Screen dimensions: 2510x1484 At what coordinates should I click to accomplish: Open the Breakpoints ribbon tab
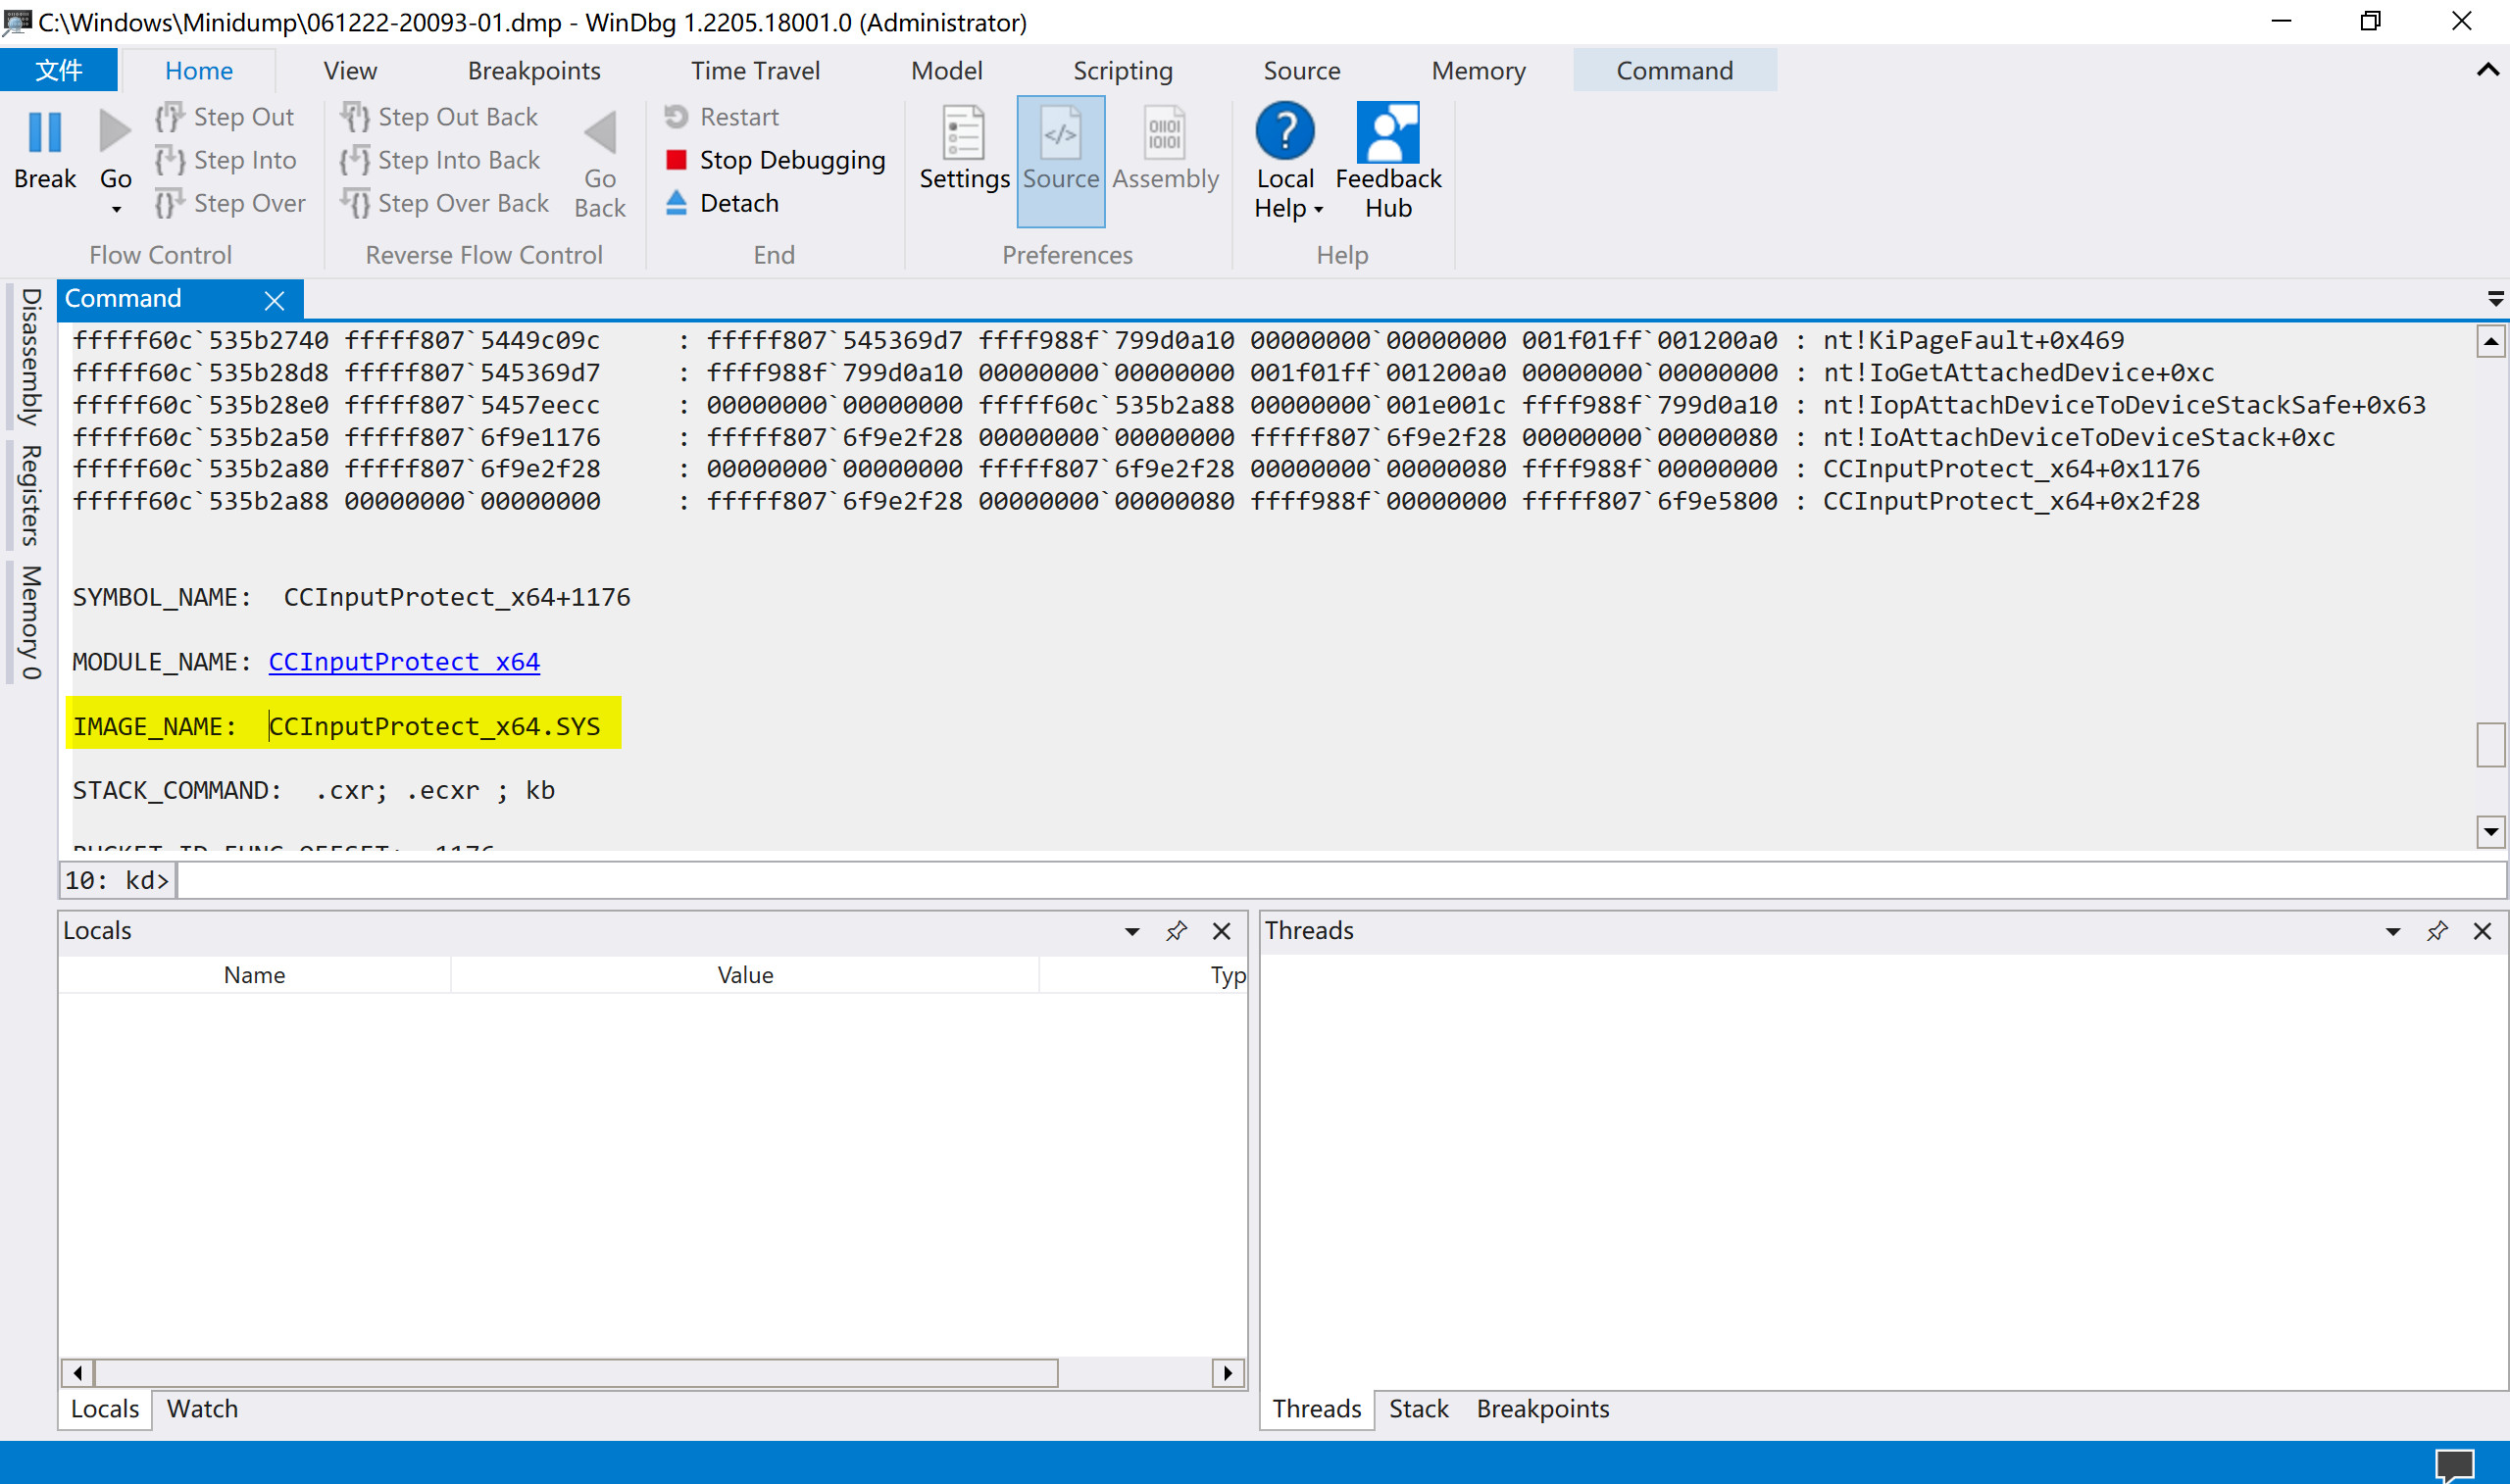pyautogui.click(x=534, y=70)
